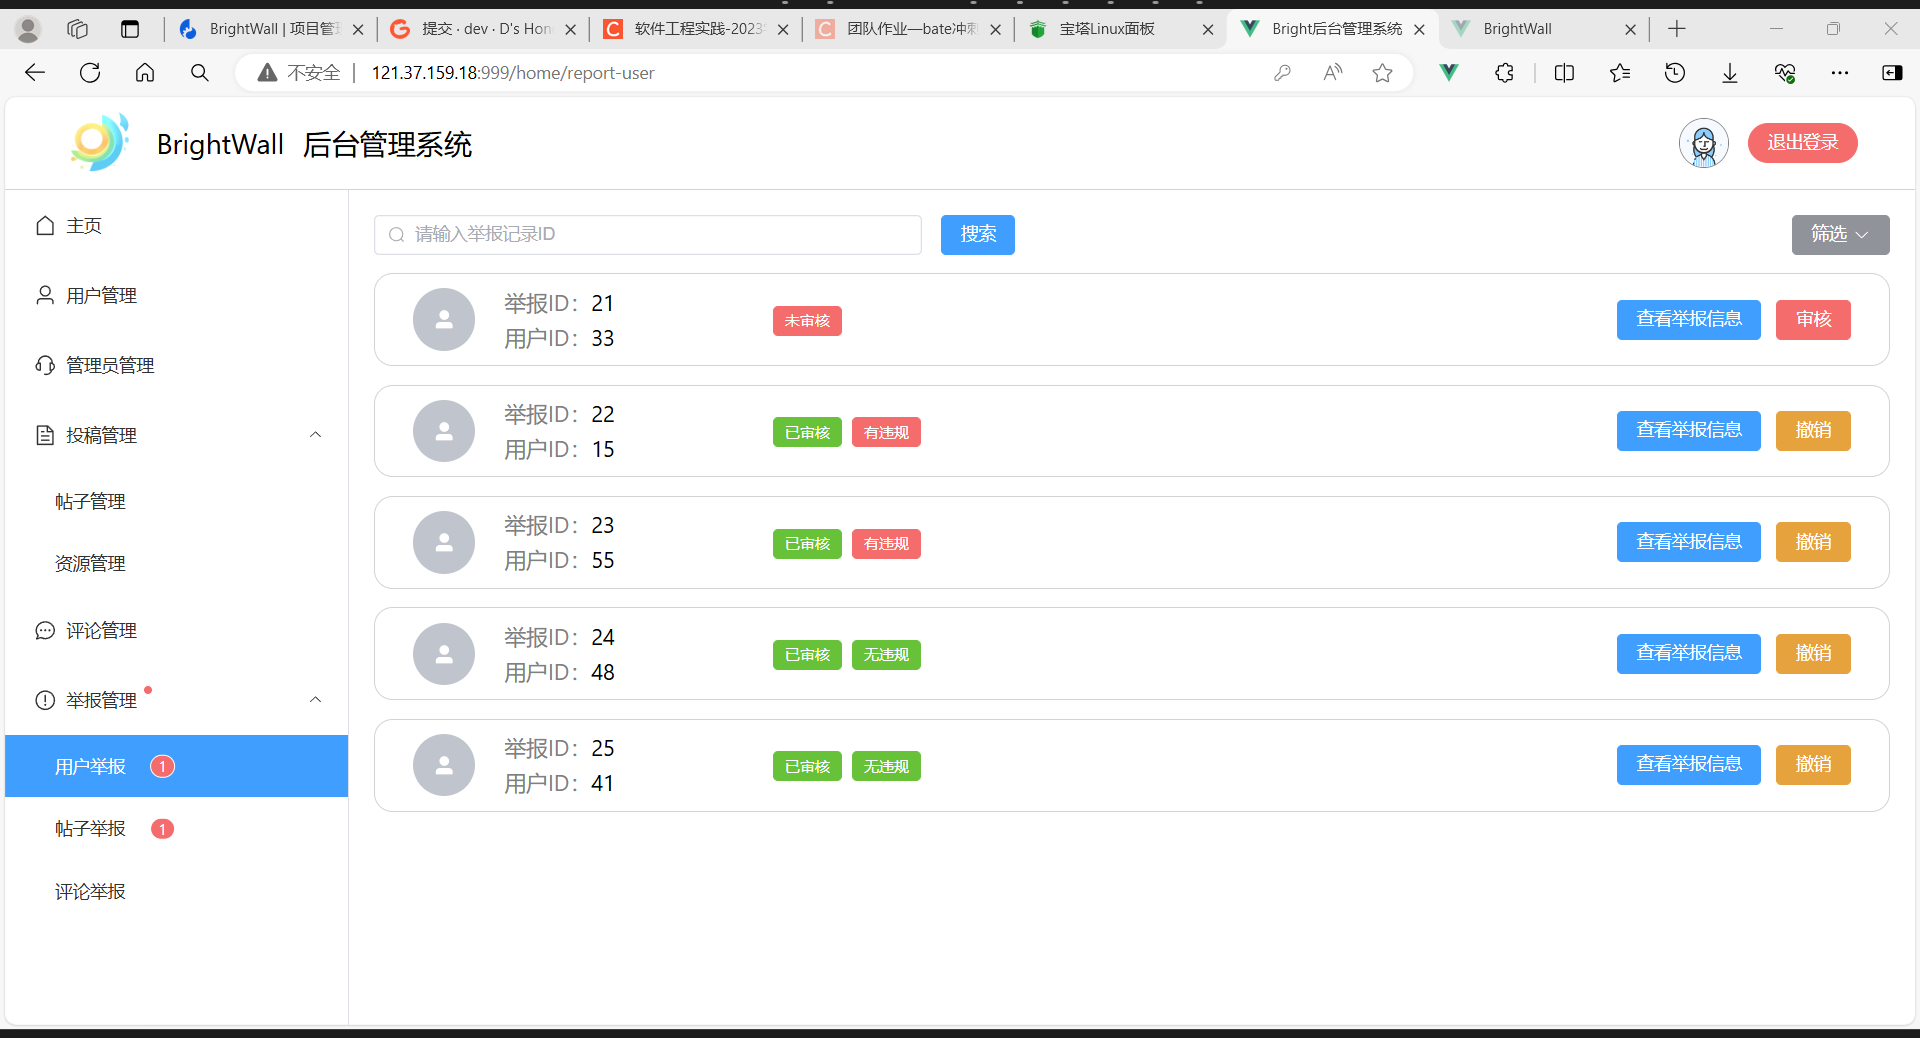
Task: Open a new browser tab
Action: click(x=1677, y=29)
